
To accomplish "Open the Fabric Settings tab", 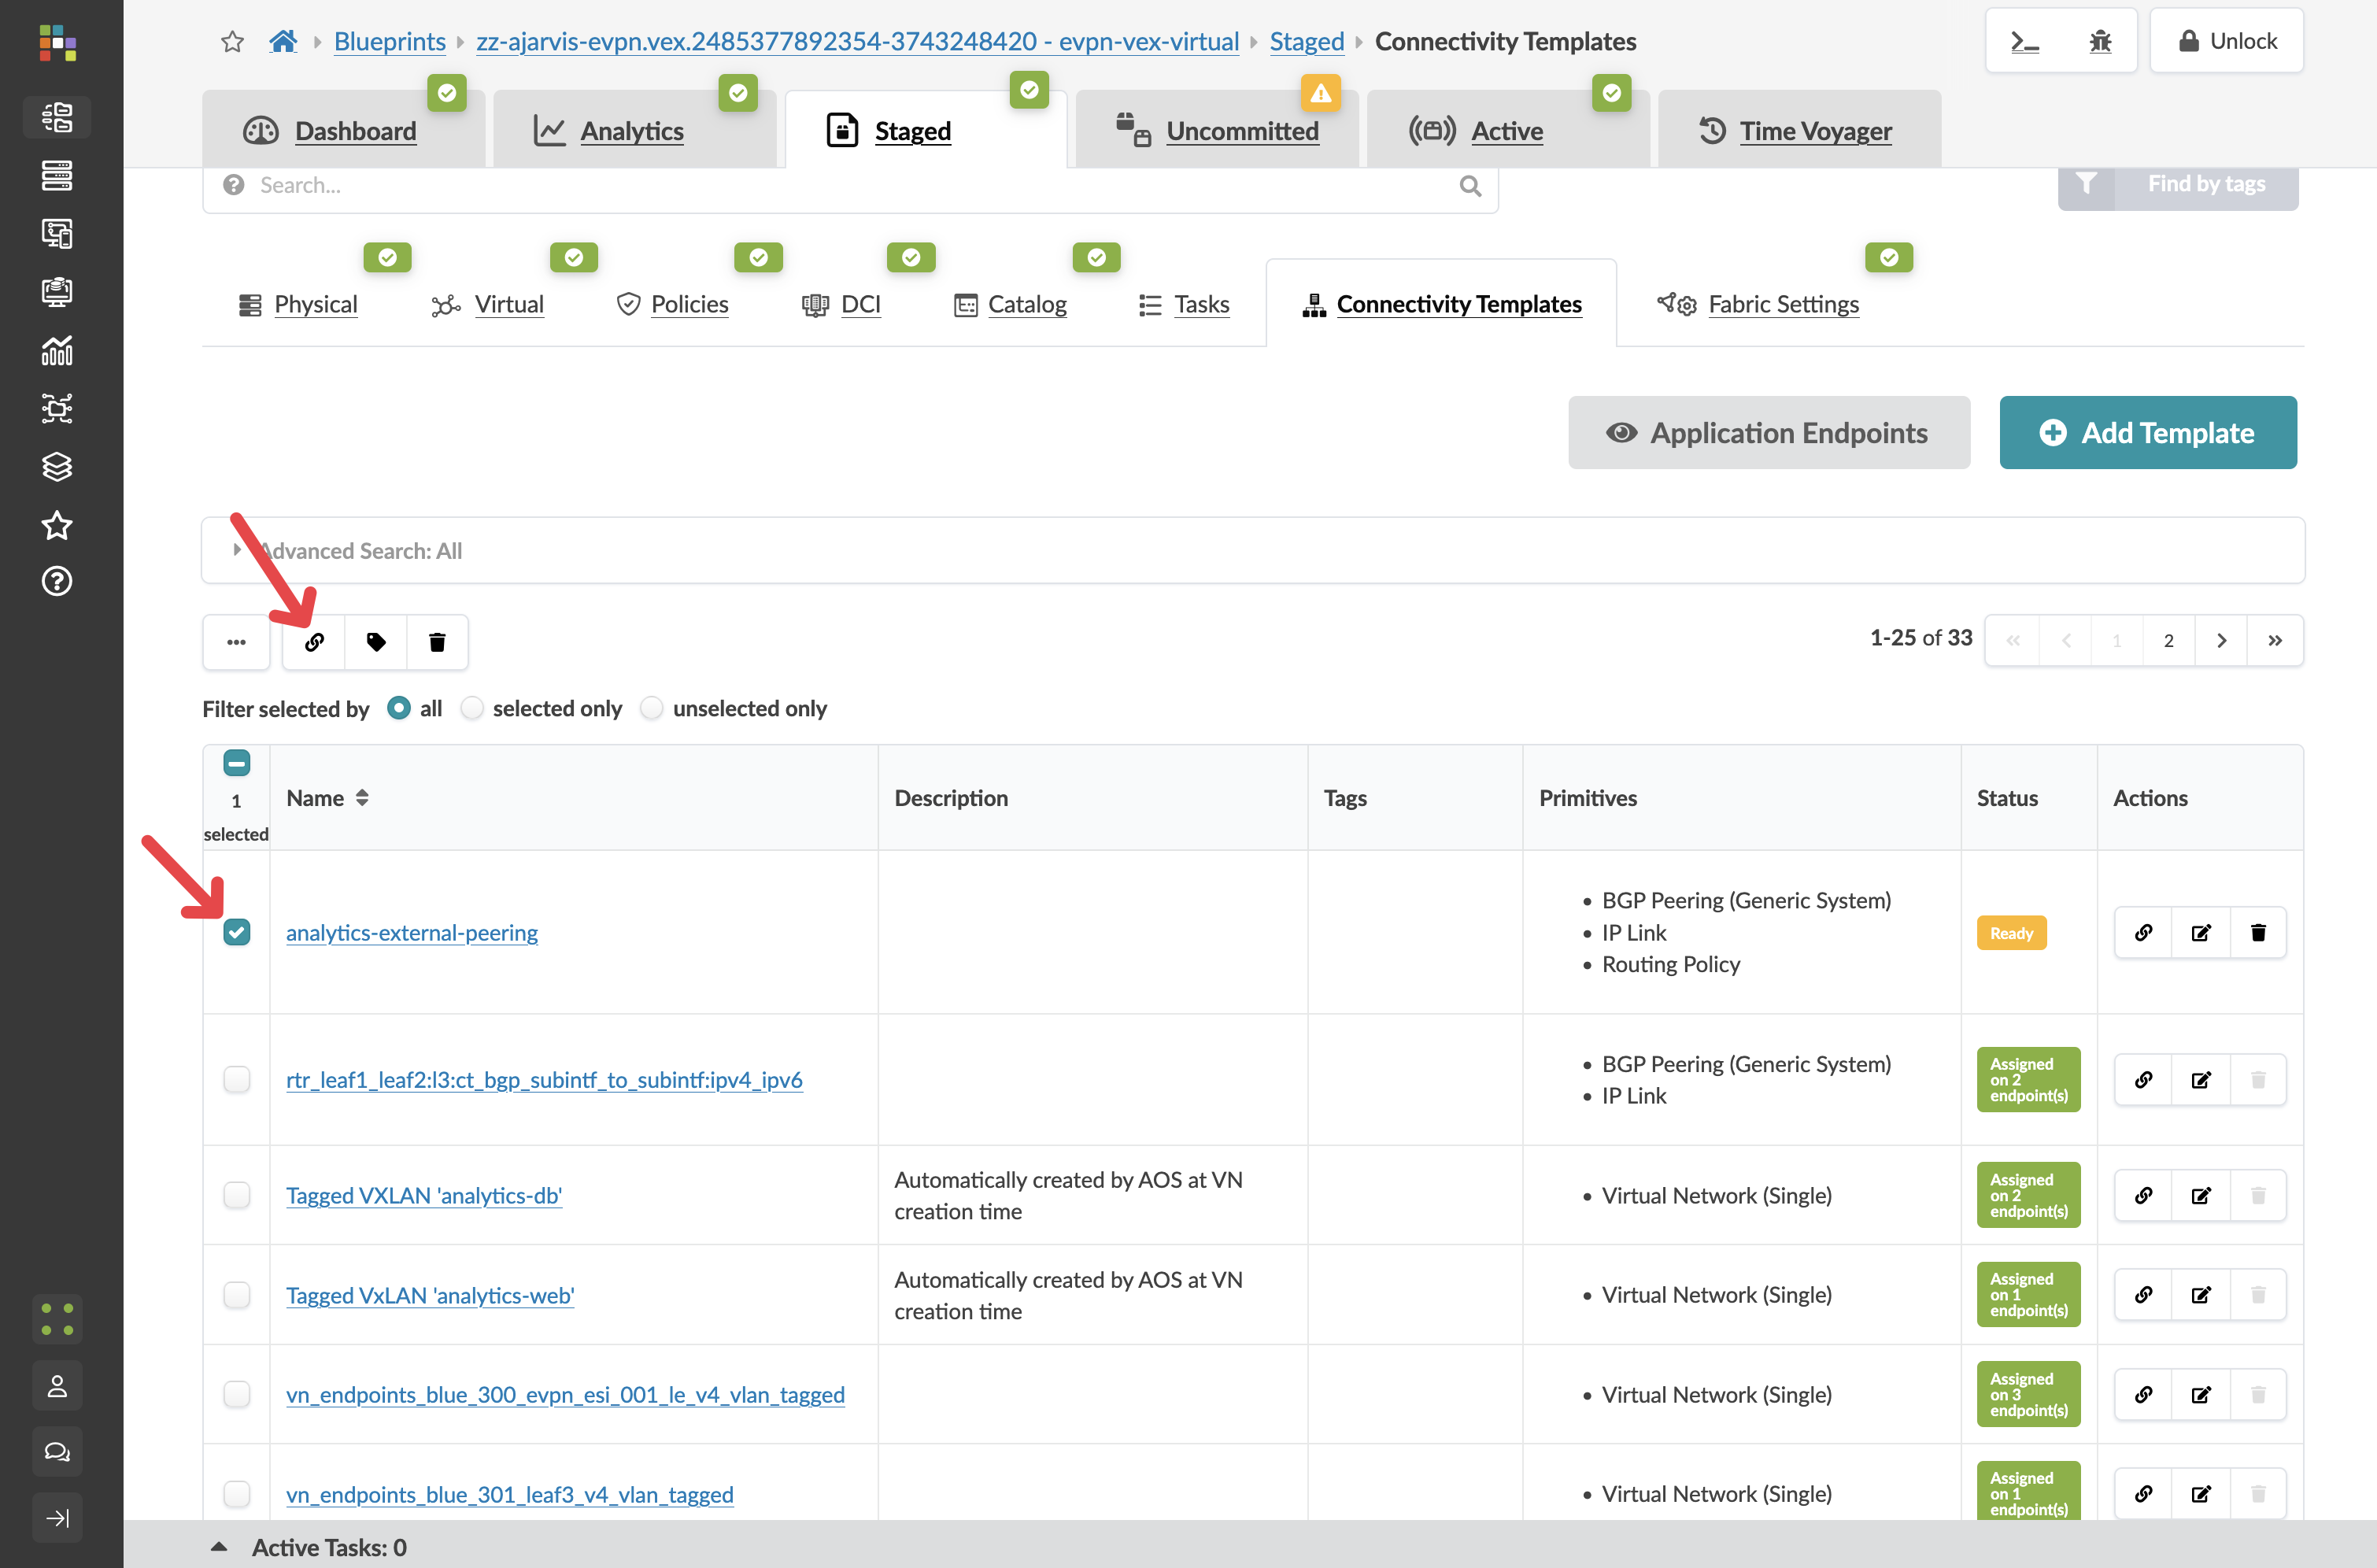I will tap(1783, 305).
